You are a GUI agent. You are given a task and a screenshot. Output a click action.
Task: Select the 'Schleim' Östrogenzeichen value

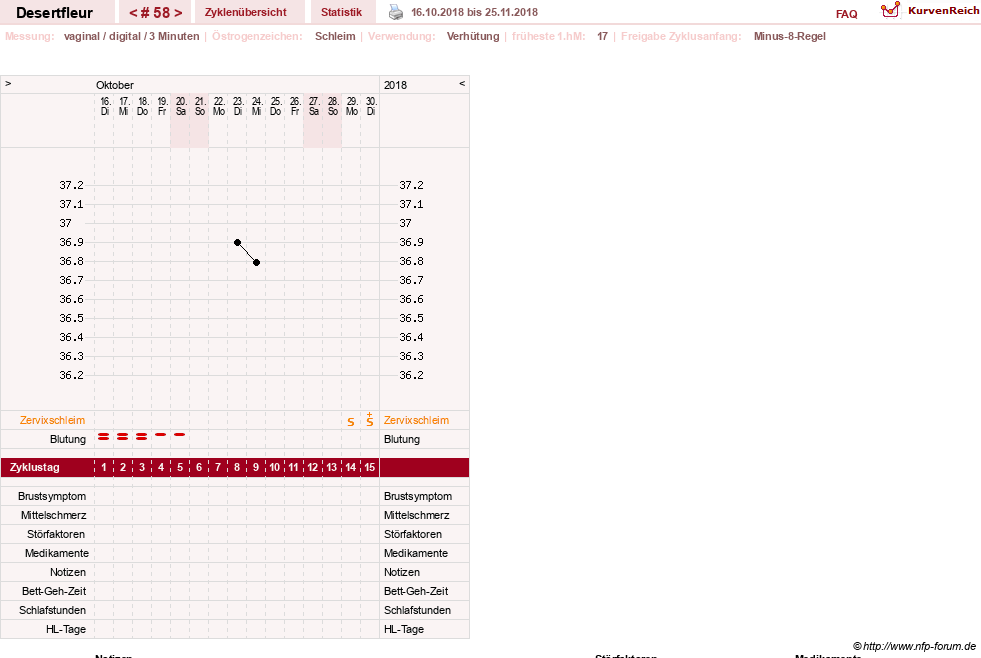pyautogui.click(x=335, y=36)
